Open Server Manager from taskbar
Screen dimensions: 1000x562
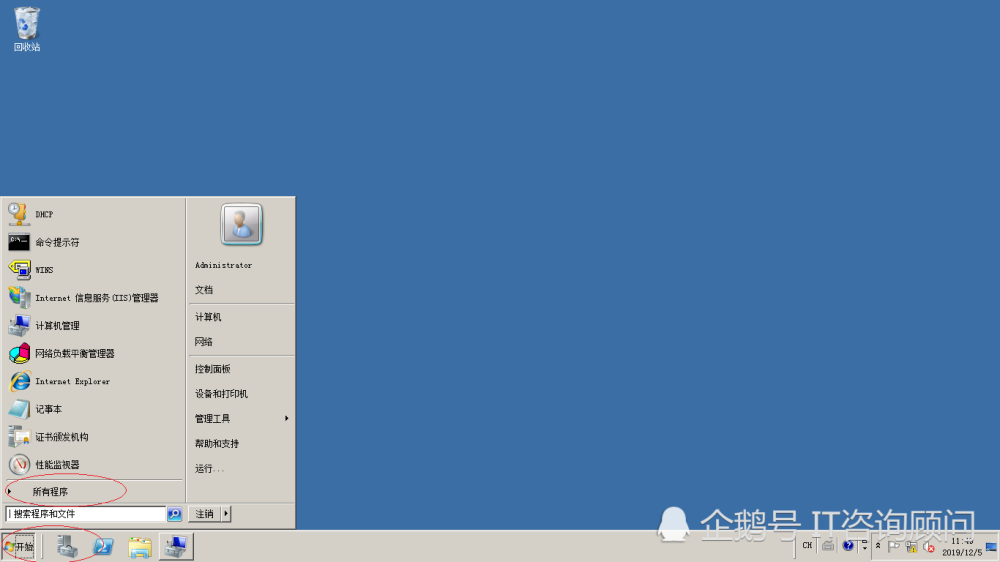click(x=67, y=547)
